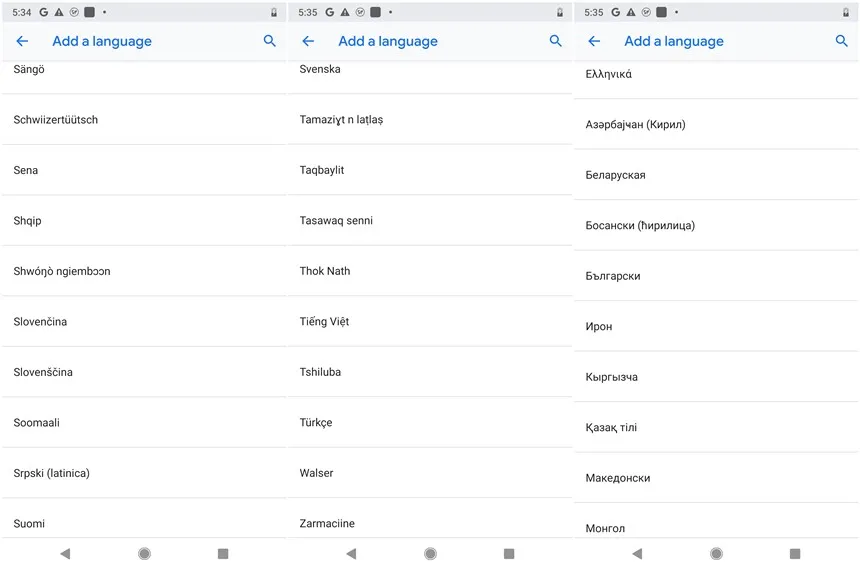Tap Android home button under Suomi screen
Image resolution: width=860 pixels, height=572 pixels.
point(144,554)
